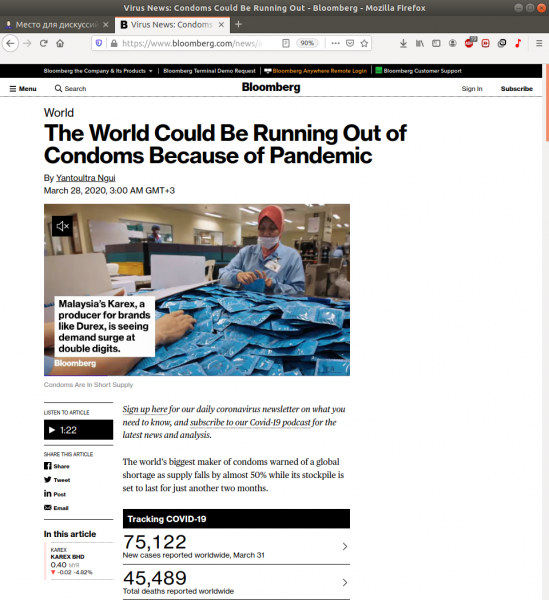Open a new browser tab

coord(238,24)
